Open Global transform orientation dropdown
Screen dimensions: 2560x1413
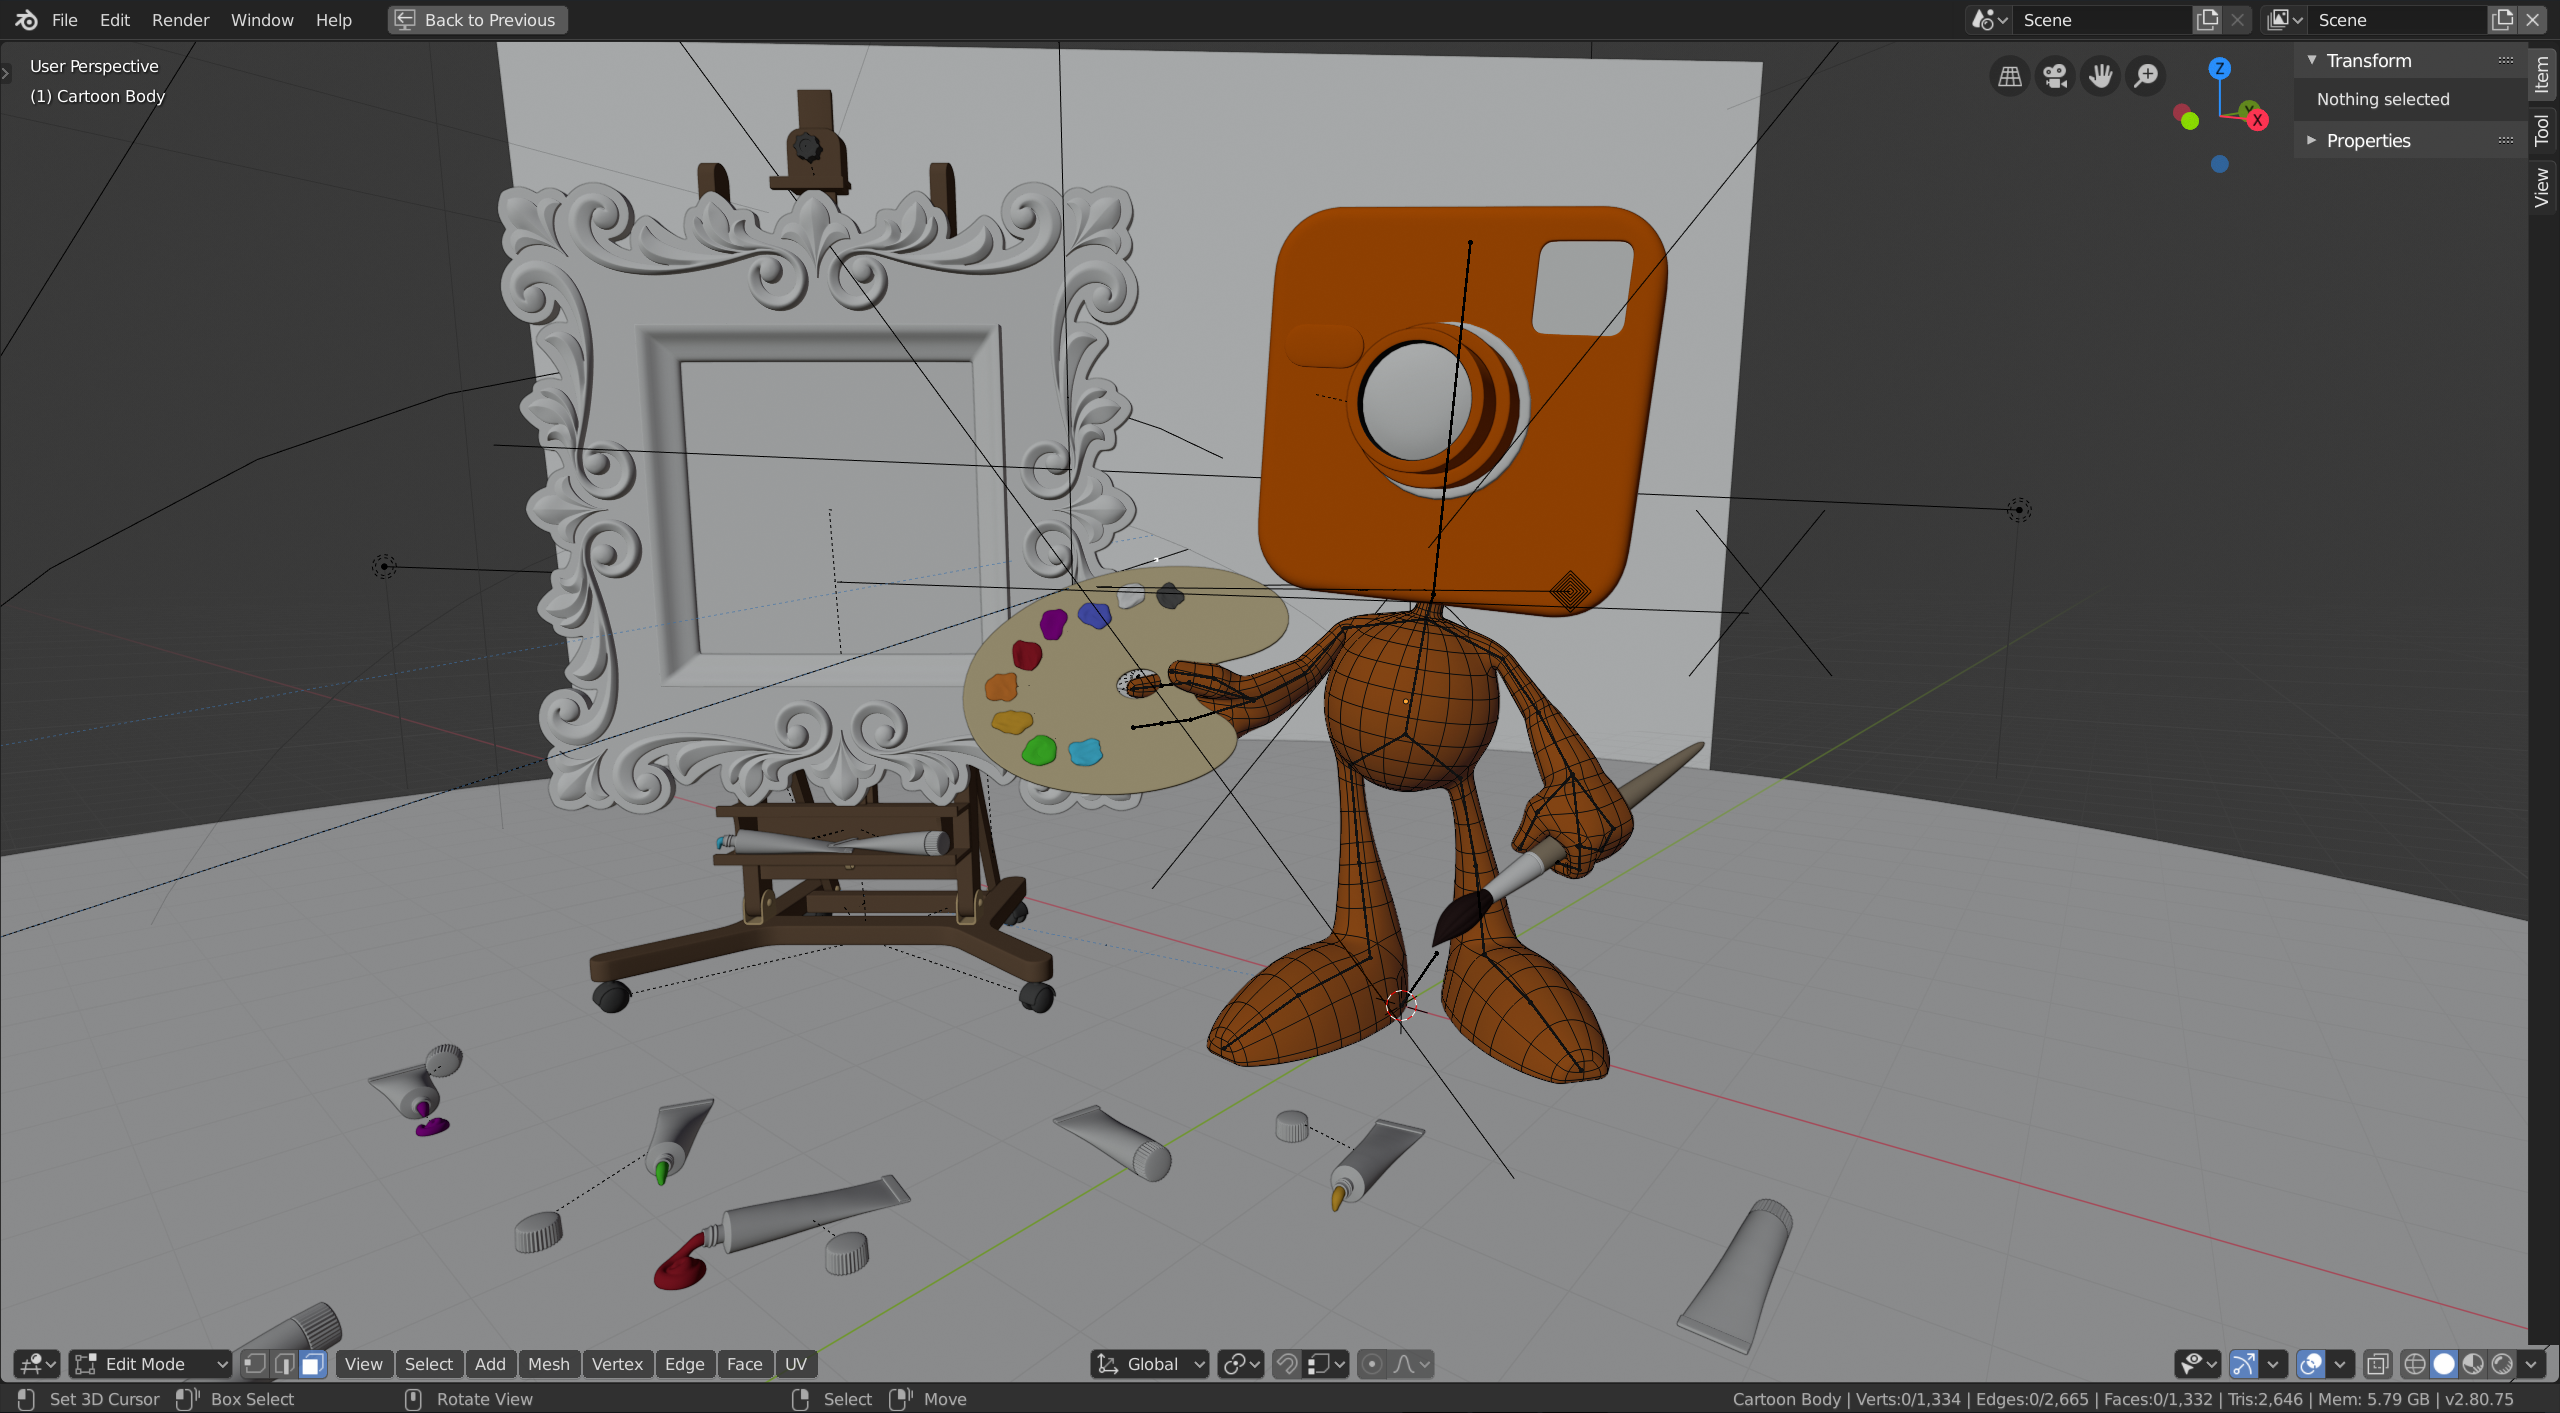coord(1150,1364)
